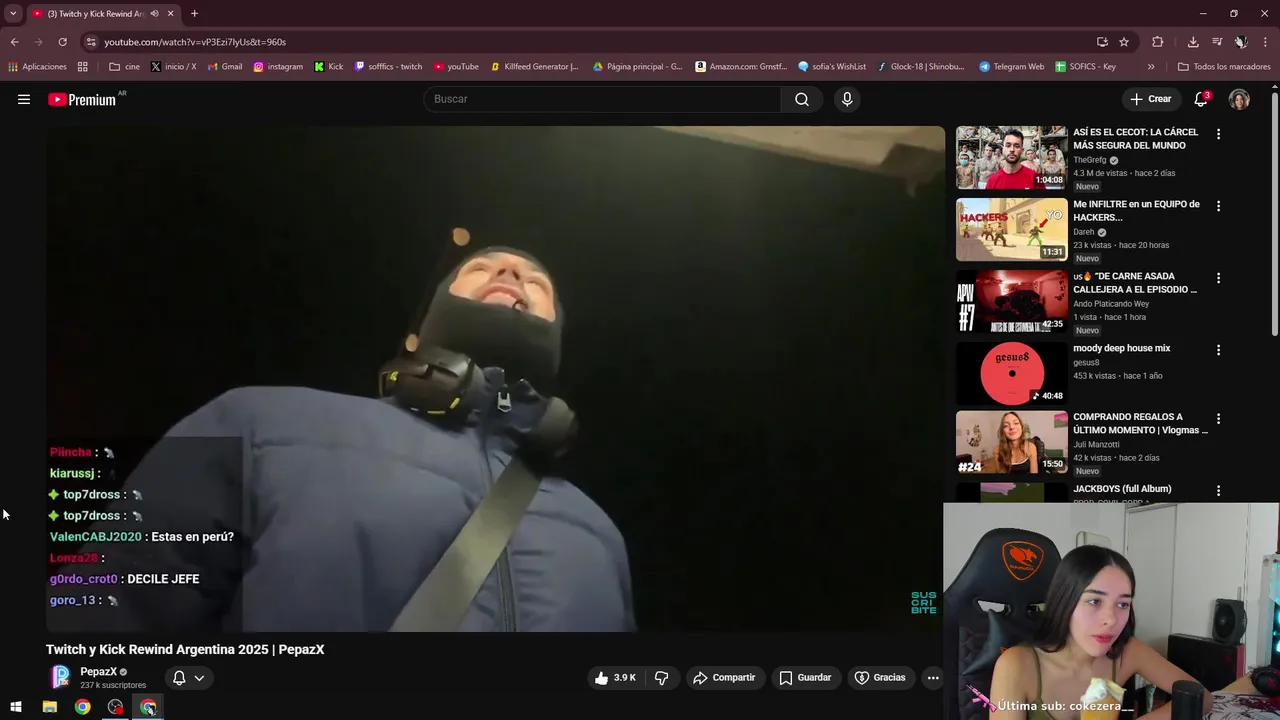Start voice search with microphone icon
Screen dimensions: 1280x720
pos(847,99)
